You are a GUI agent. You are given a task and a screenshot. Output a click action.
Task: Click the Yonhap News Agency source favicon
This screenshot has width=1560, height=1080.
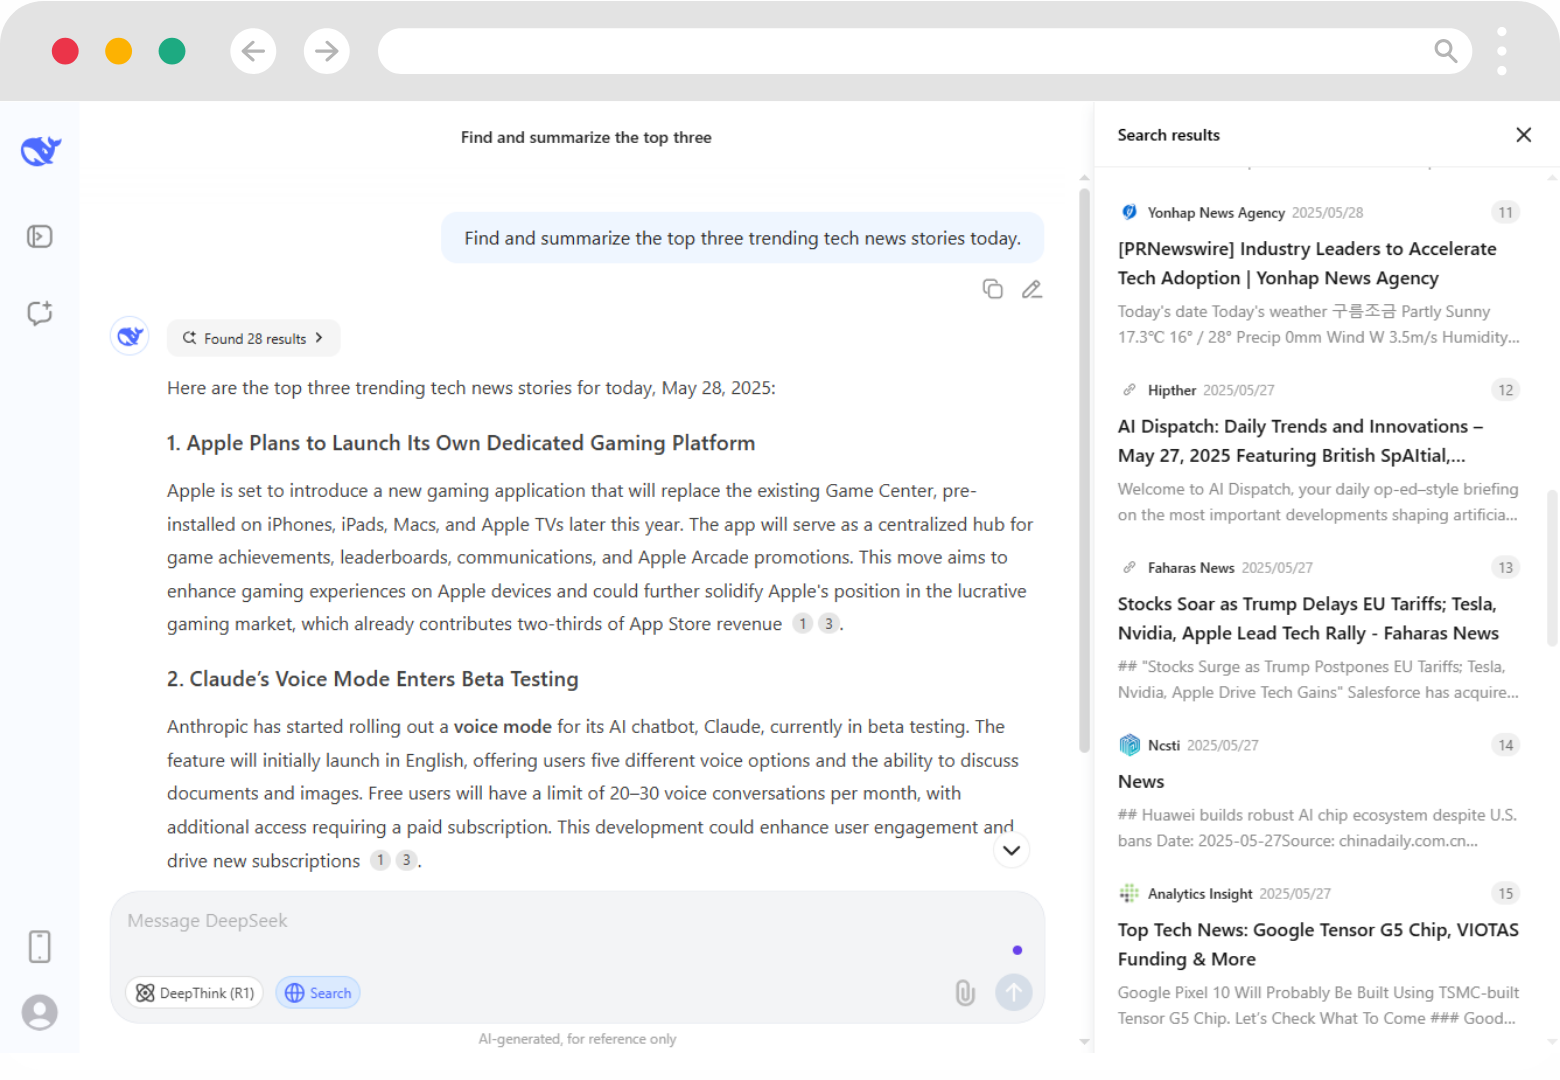pyautogui.click(x=1129, y=212)
